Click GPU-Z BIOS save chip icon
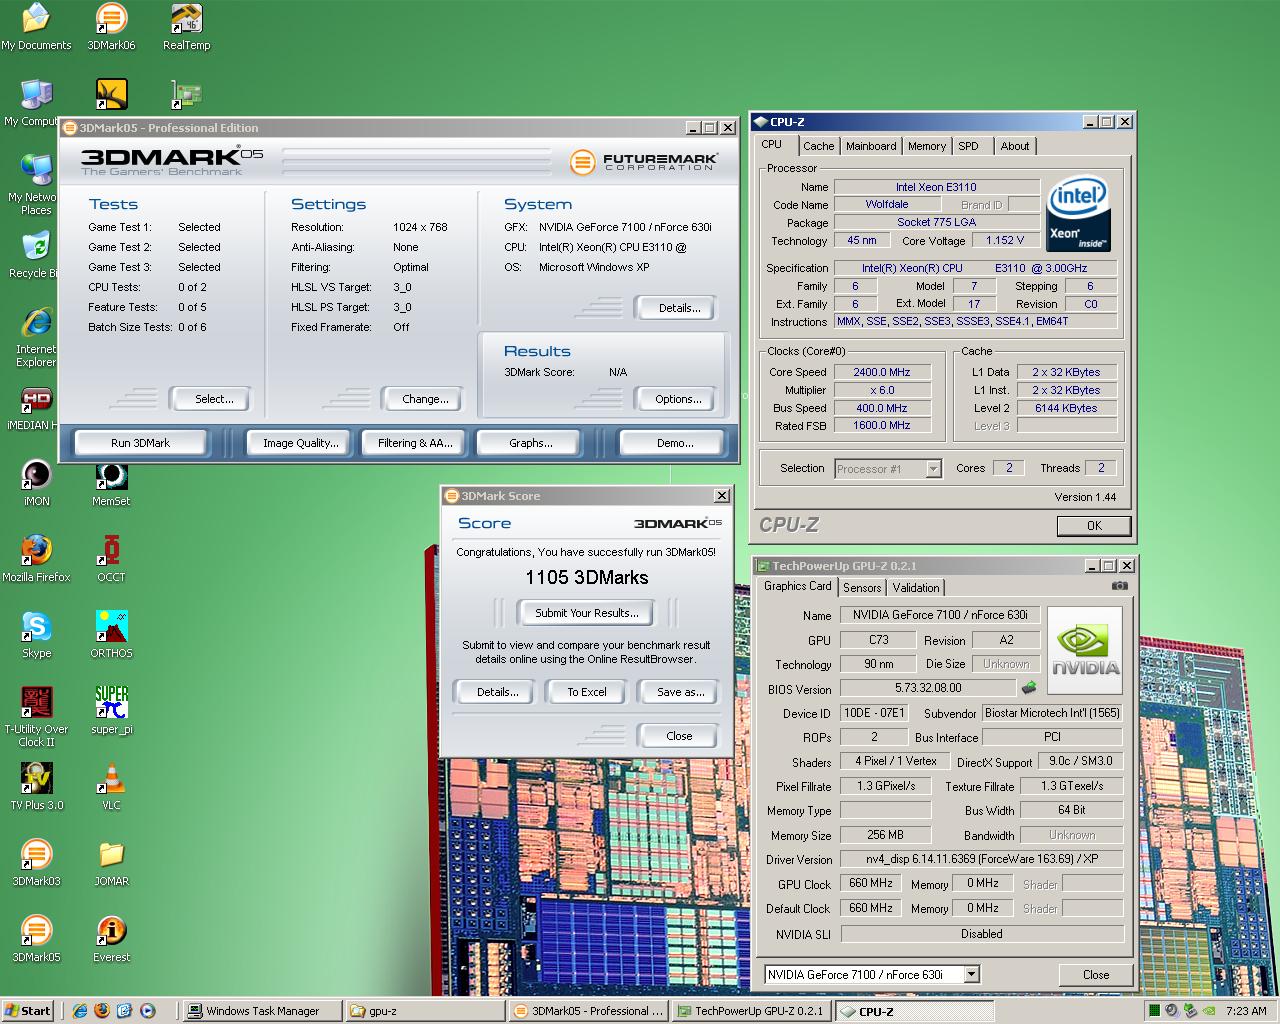This screenshot has width=1280, height=1024. (1028, 688)
